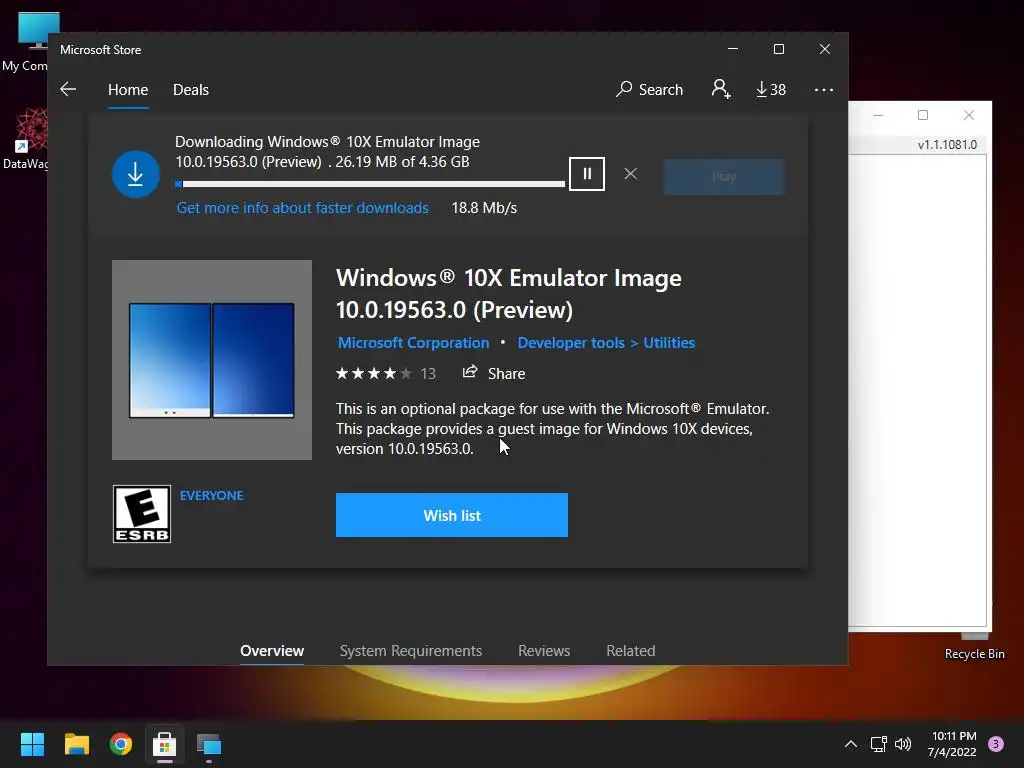
Task: Click the 'v1.1.1081.0' version text
Action: point(947,144)
